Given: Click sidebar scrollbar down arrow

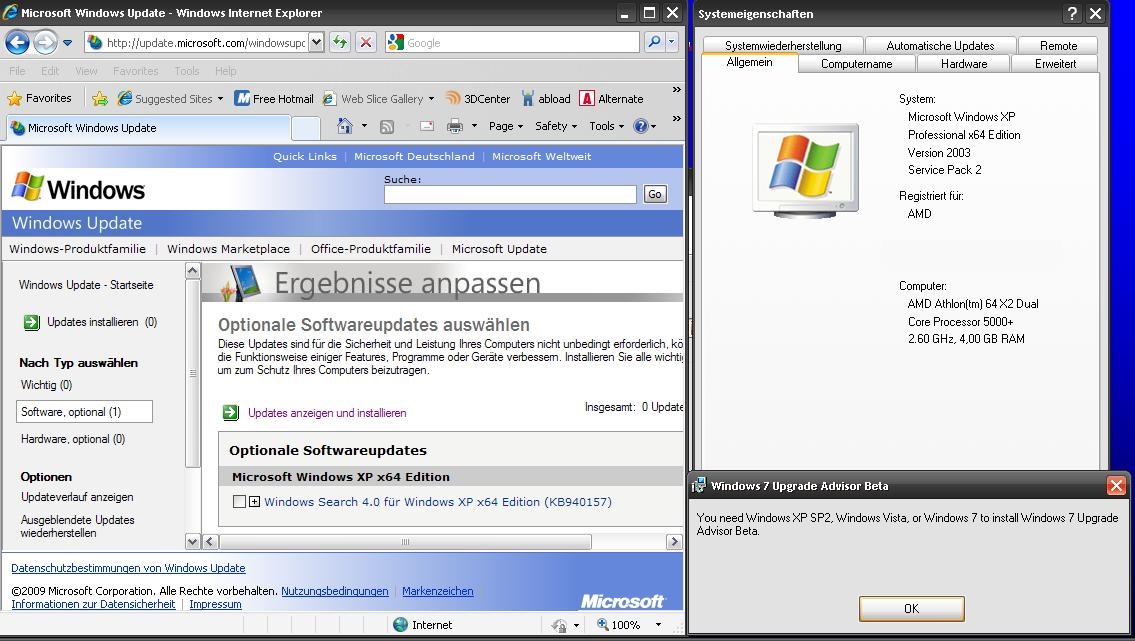Looking at the screenshot, I should (193, 541).
